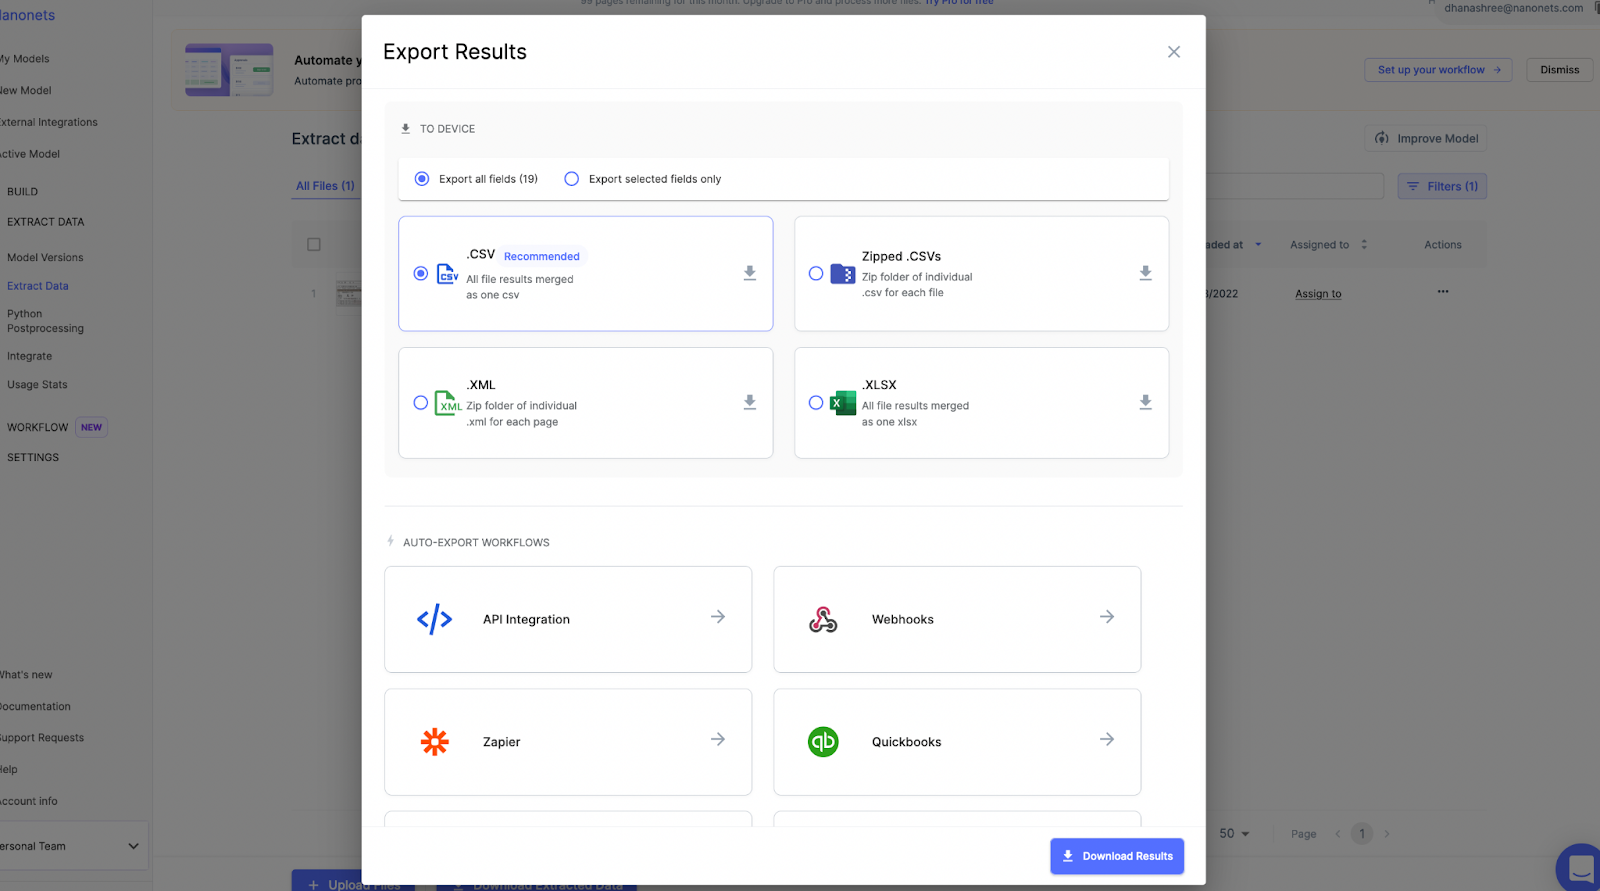Click Set up your workflow button
Image resolution: width=1600 pixels, height=891 pixels.
(x=1438, y=70)
